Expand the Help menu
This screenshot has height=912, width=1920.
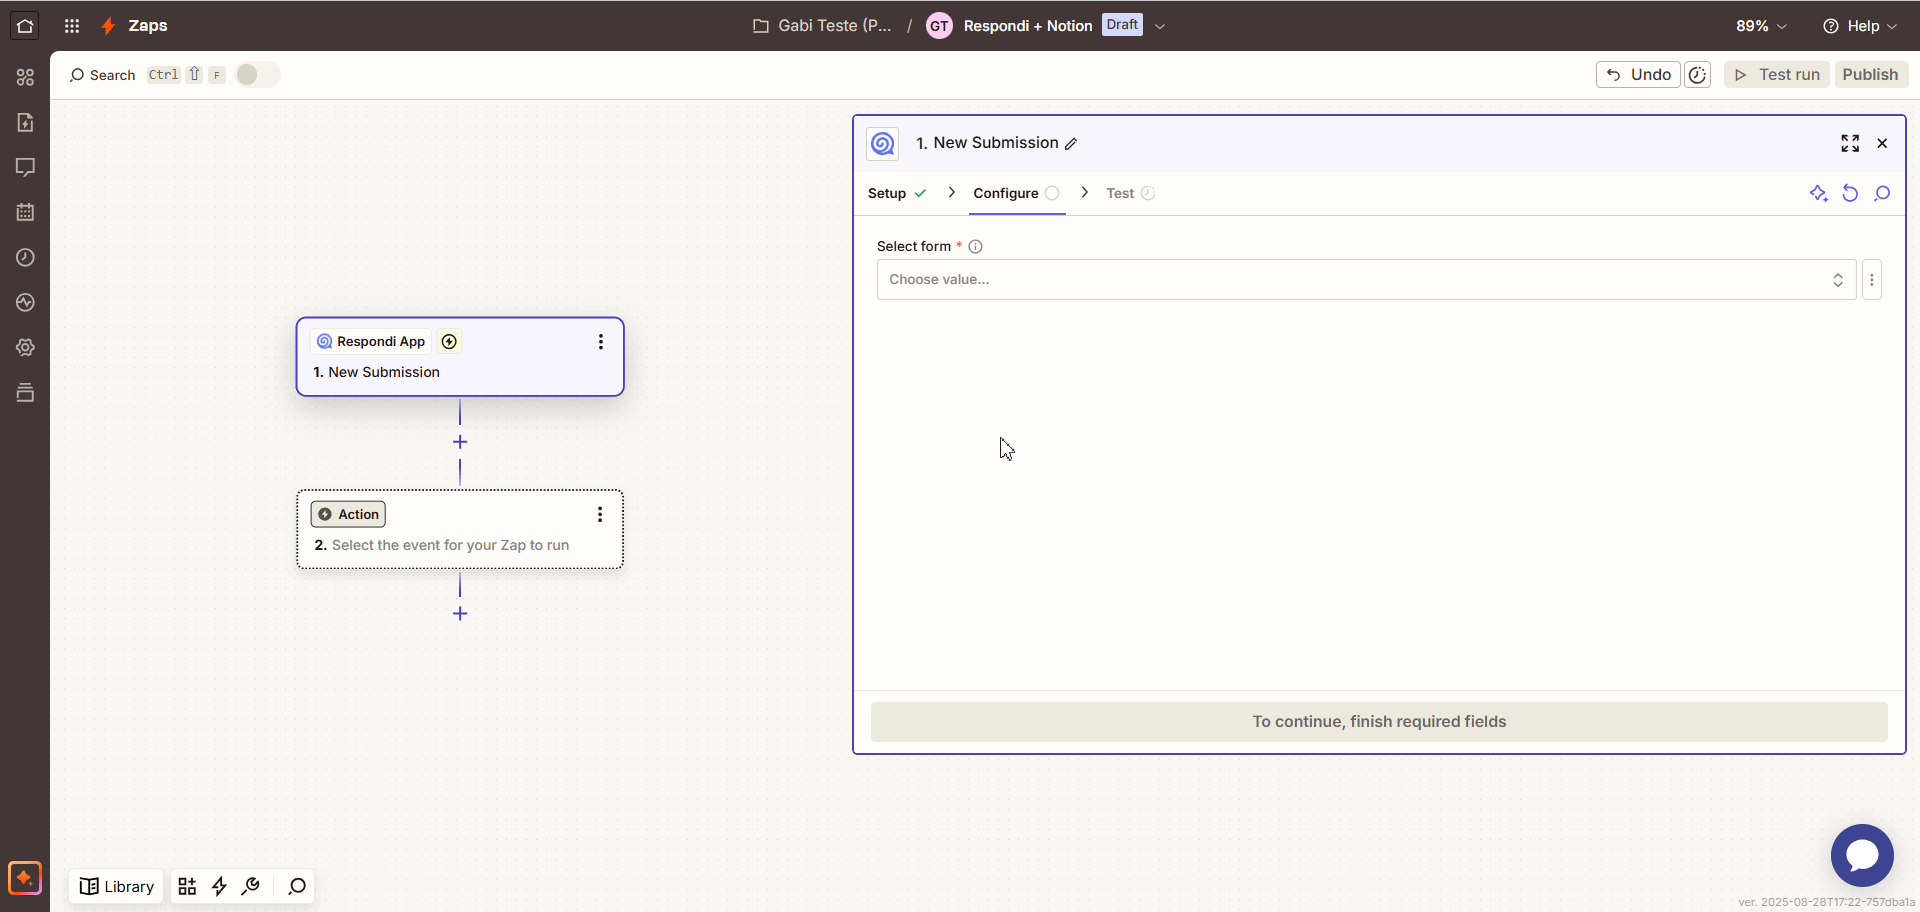coord(1859,26)
